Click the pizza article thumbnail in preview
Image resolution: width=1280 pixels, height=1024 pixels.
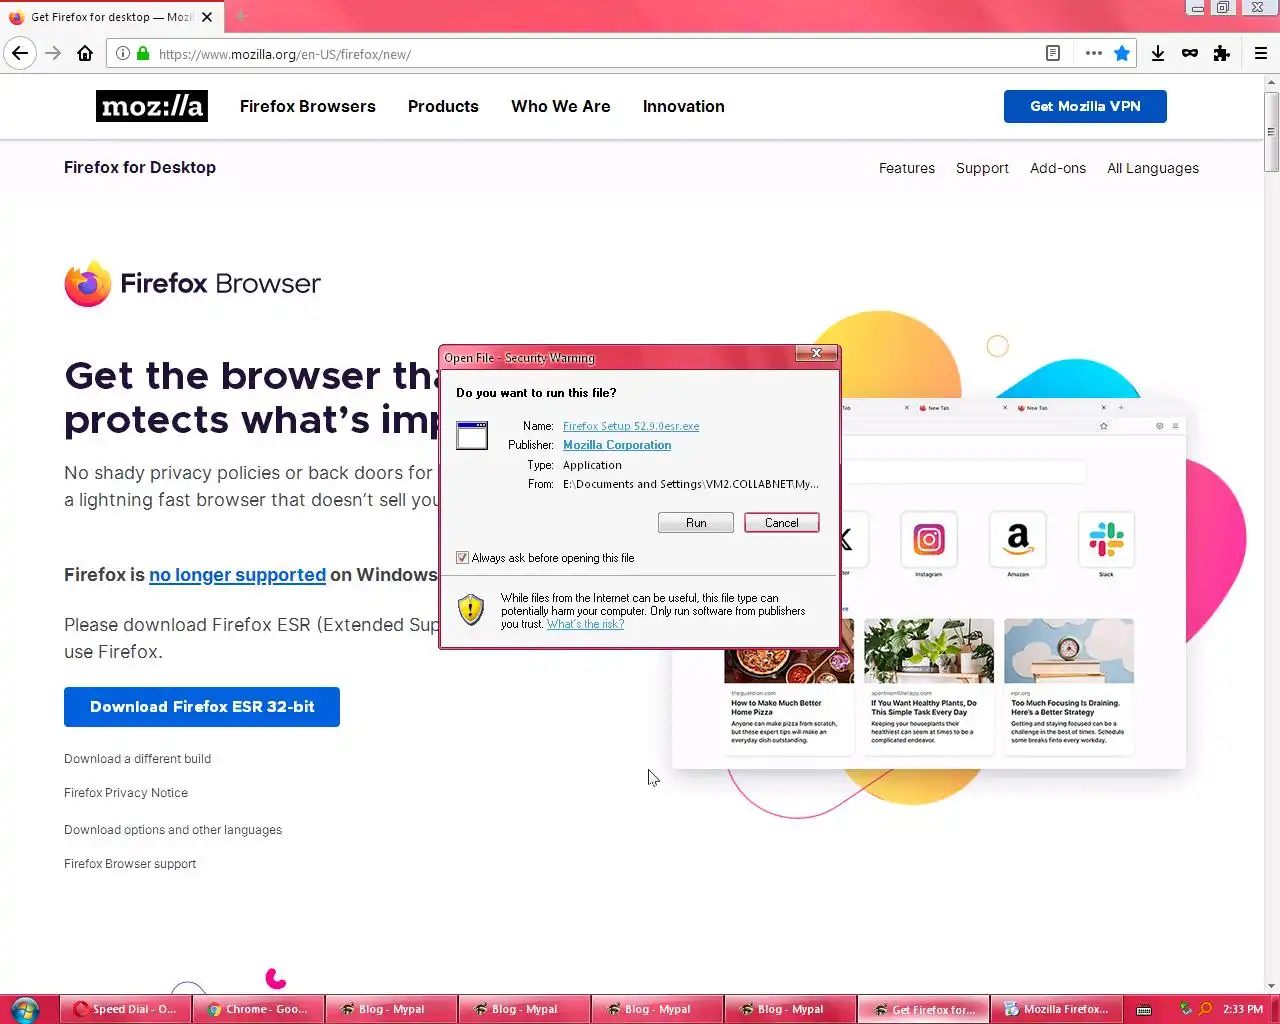(x=789, y=651)
